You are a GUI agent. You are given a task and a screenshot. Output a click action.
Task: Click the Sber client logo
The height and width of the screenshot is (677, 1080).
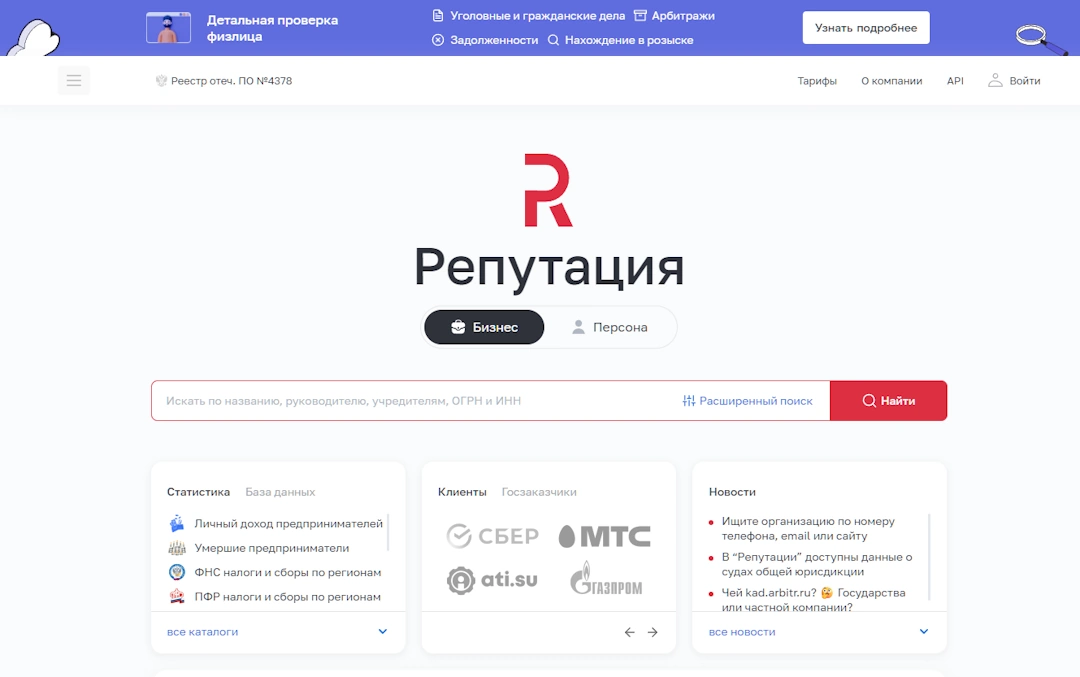(492, 536)
